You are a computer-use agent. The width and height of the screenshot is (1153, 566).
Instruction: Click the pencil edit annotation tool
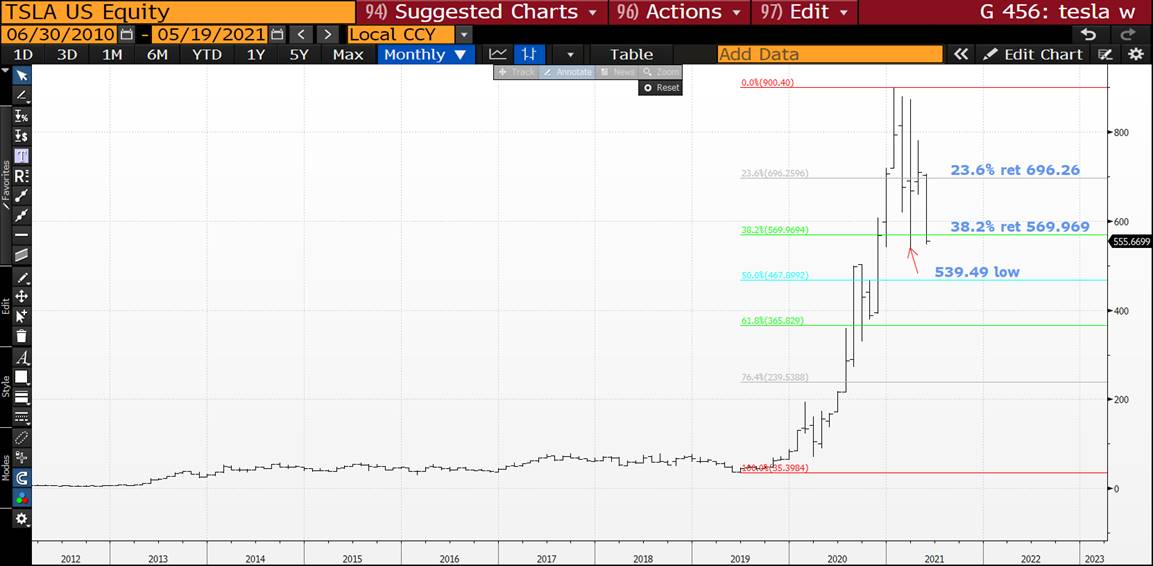click(21, 277)
